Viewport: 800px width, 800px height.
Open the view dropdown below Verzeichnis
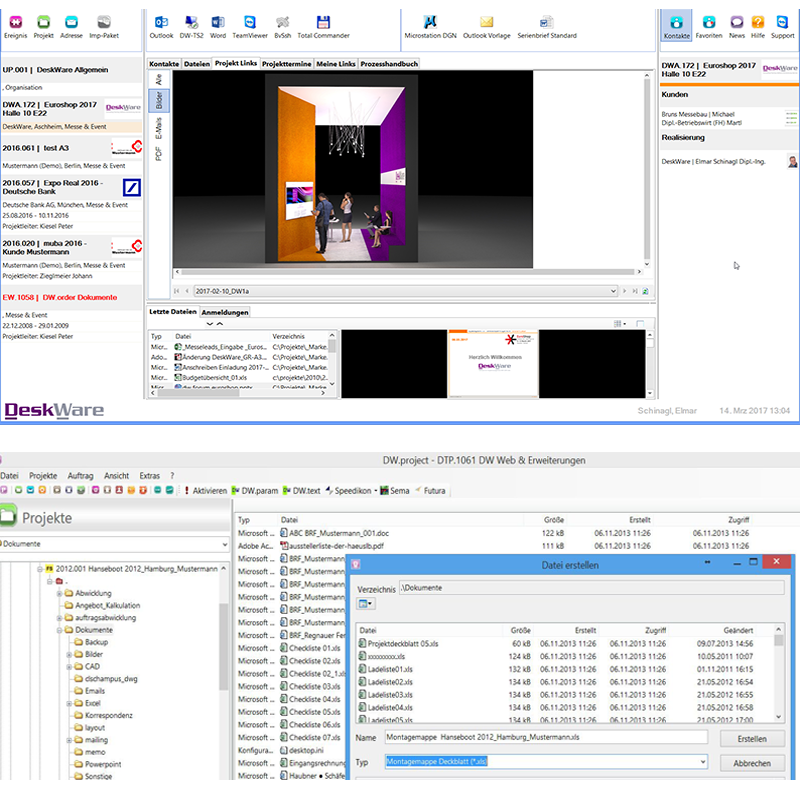366,604
